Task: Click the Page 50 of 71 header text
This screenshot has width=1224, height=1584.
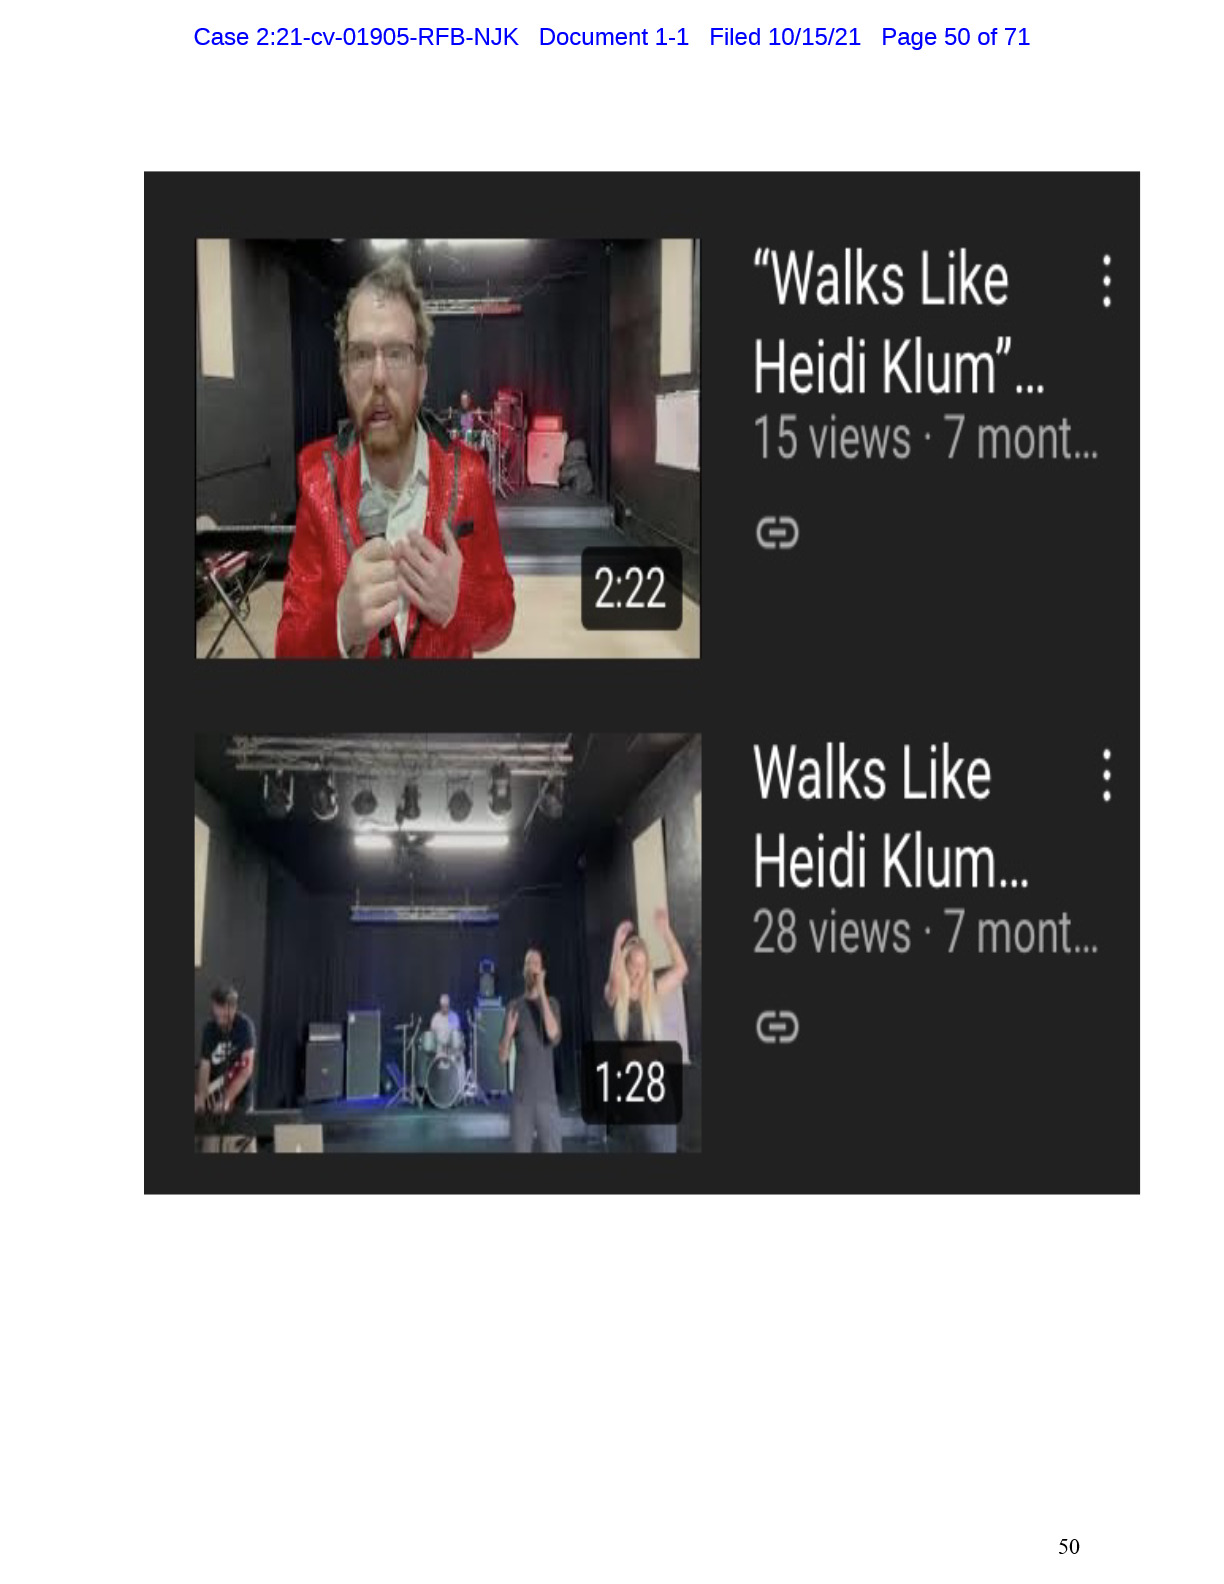Action: click(955, 37)
